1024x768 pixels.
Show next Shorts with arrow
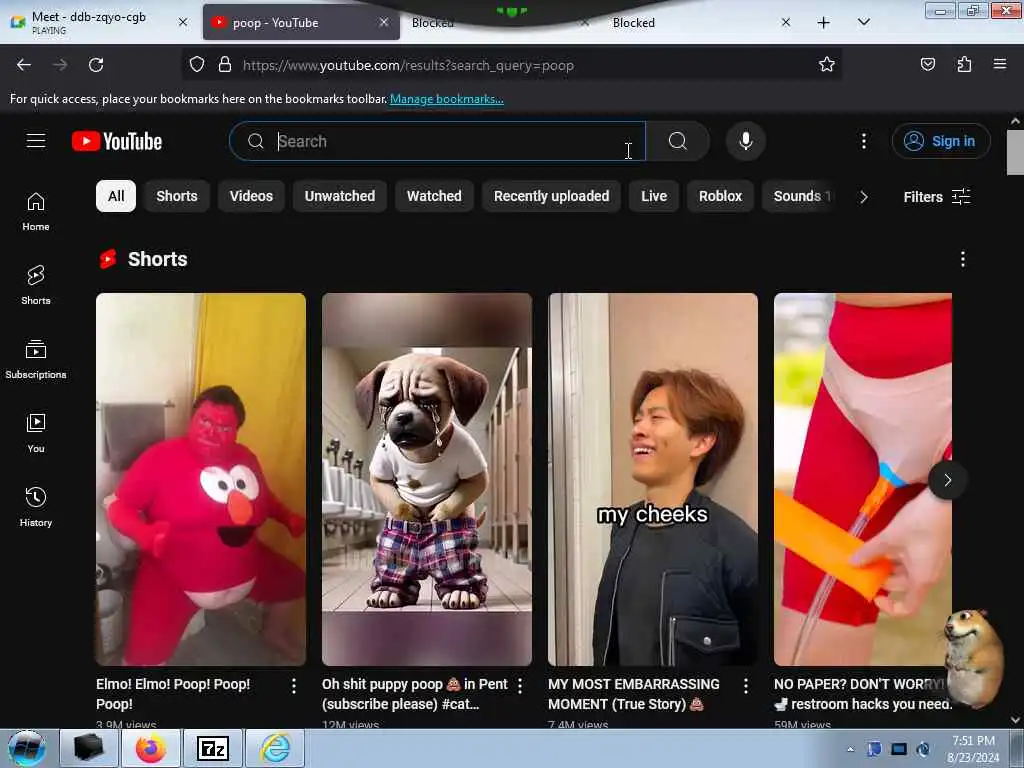pyautogui.click(x=948, y=480)
